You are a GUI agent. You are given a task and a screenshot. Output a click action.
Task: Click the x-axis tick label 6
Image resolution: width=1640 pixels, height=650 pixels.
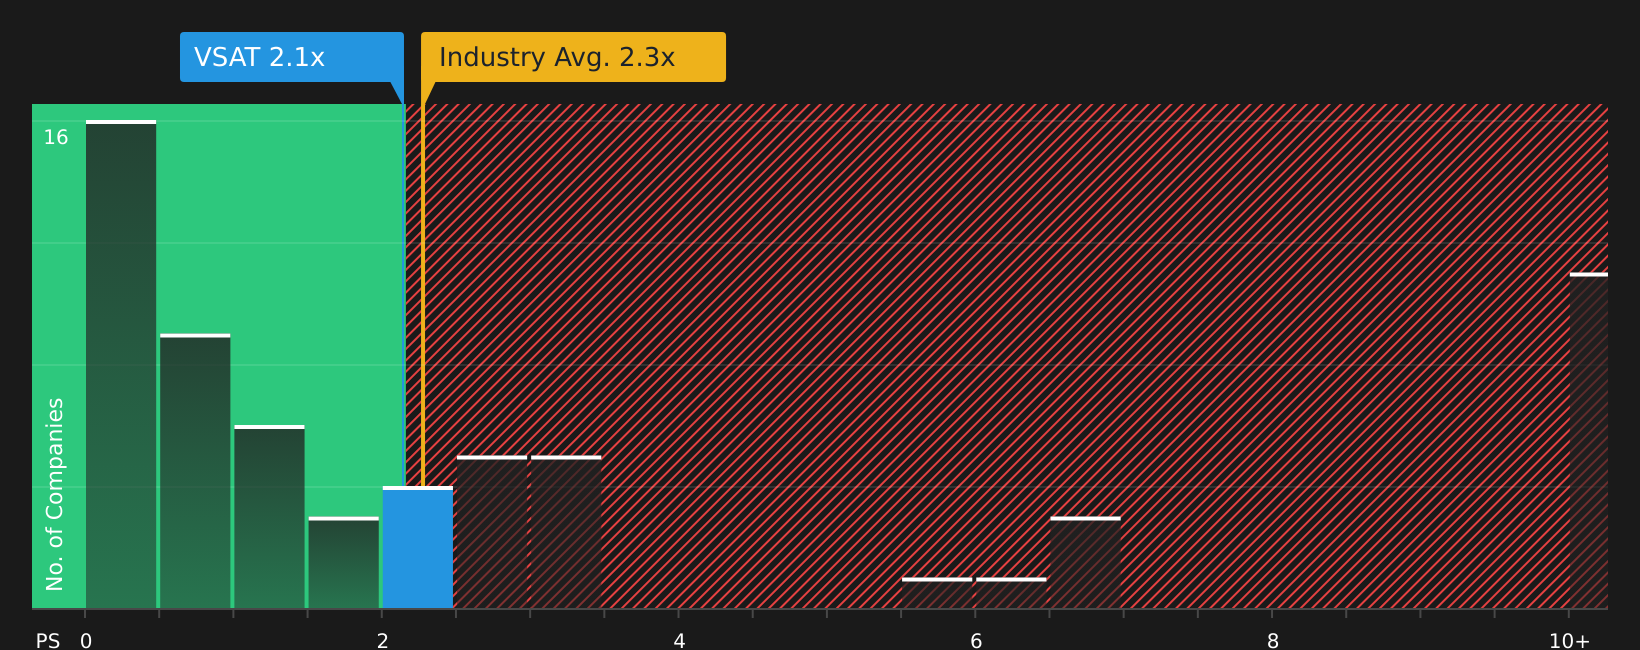[976, 641]
